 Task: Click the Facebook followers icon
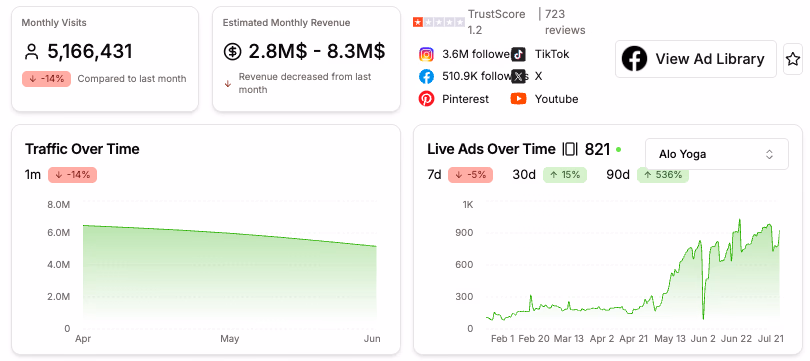coord(426,76)
